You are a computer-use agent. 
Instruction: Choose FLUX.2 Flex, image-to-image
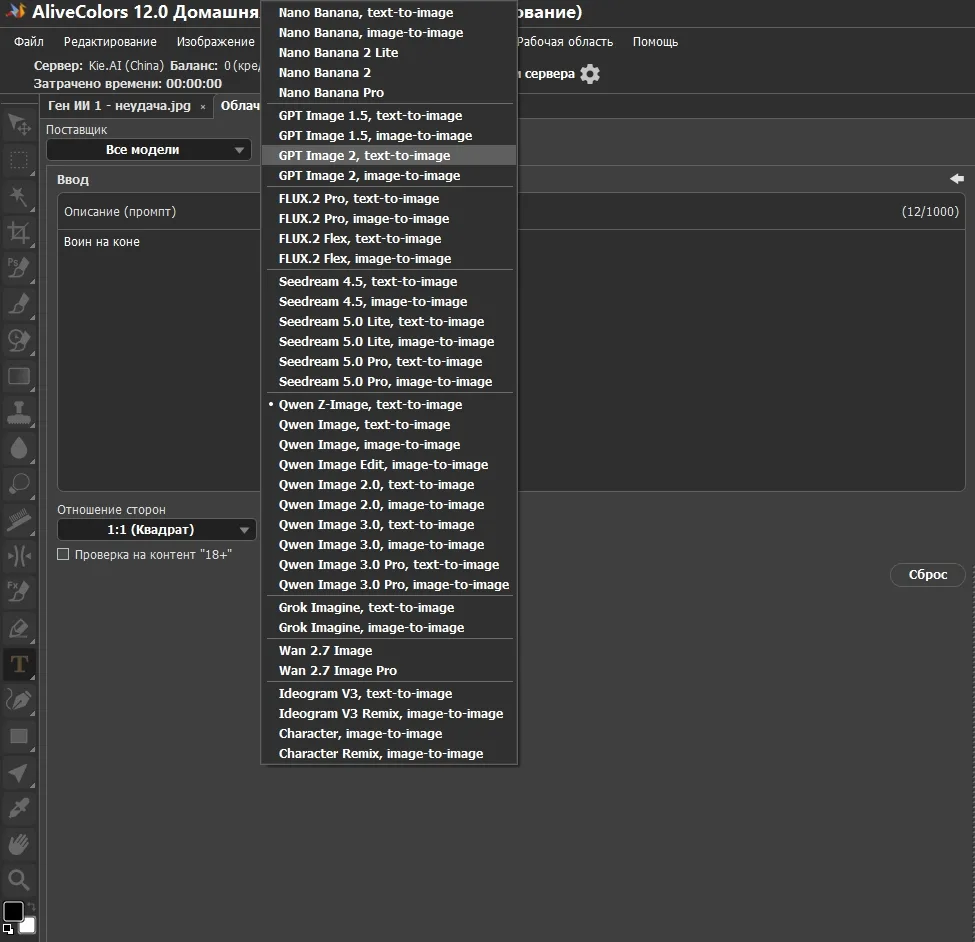point(389,258)
